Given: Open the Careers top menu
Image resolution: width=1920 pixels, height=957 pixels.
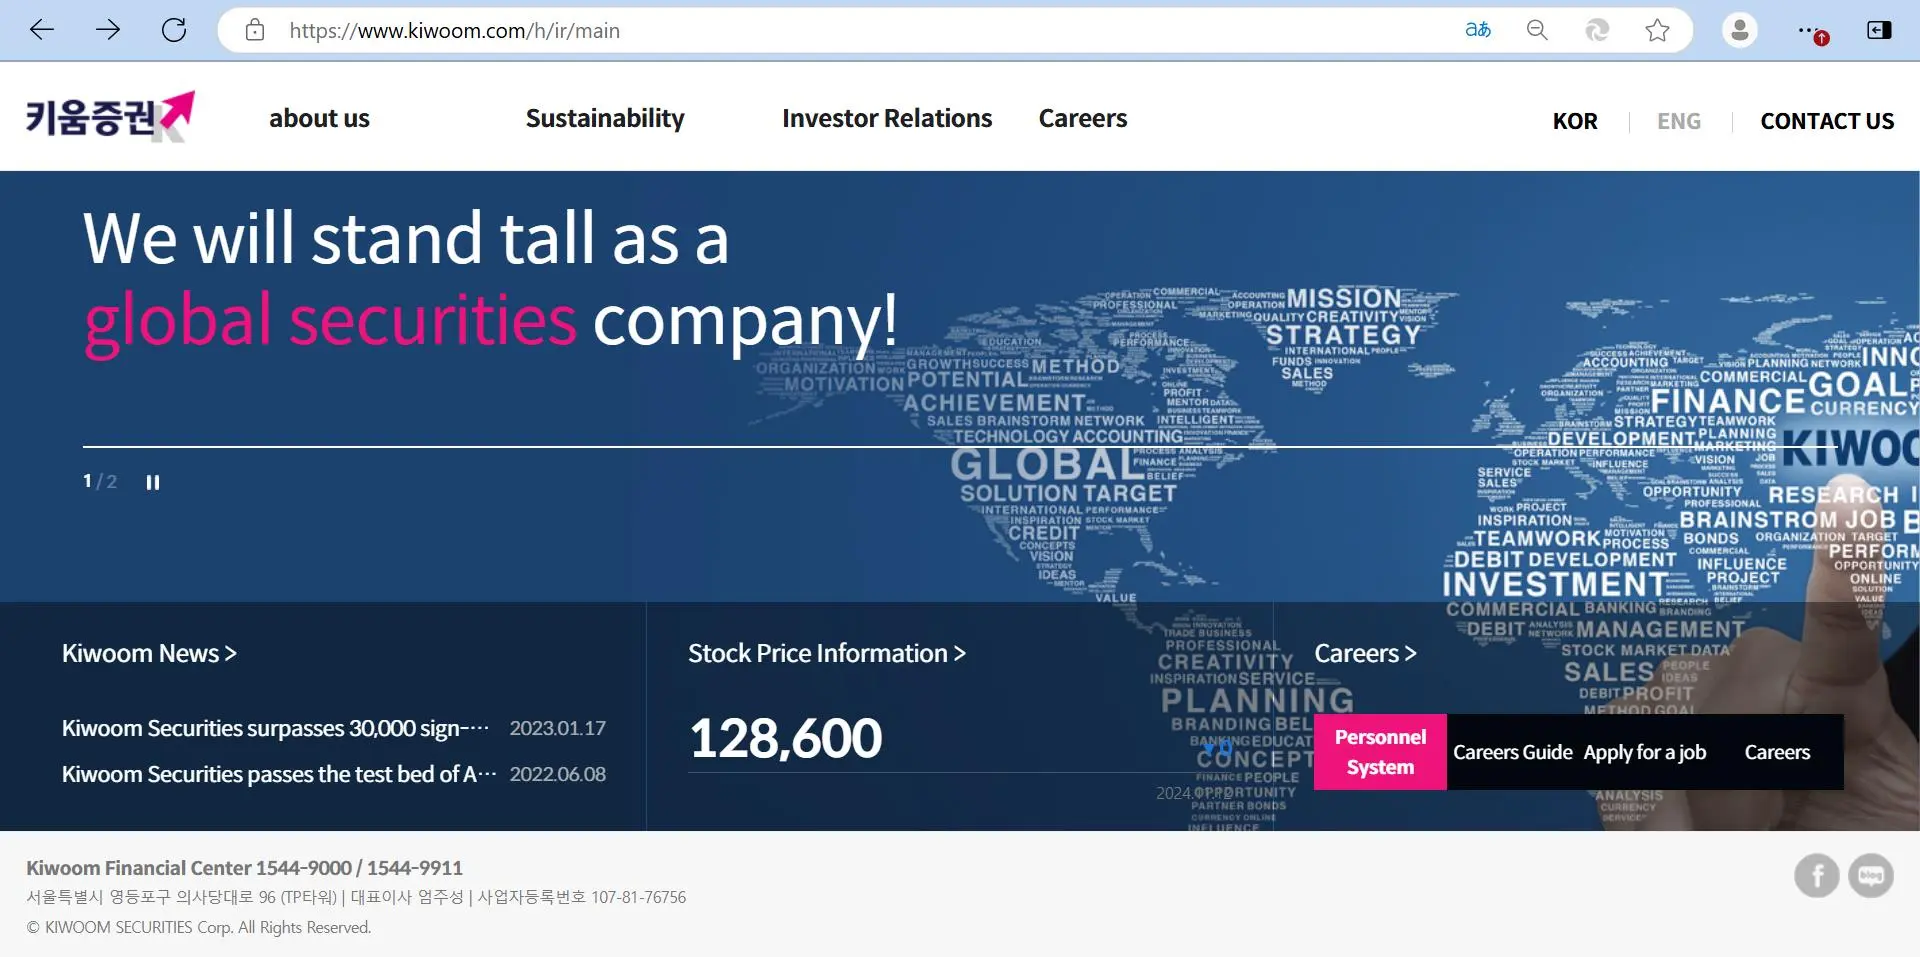Looking at the screenshot, I should point(1083,118).
